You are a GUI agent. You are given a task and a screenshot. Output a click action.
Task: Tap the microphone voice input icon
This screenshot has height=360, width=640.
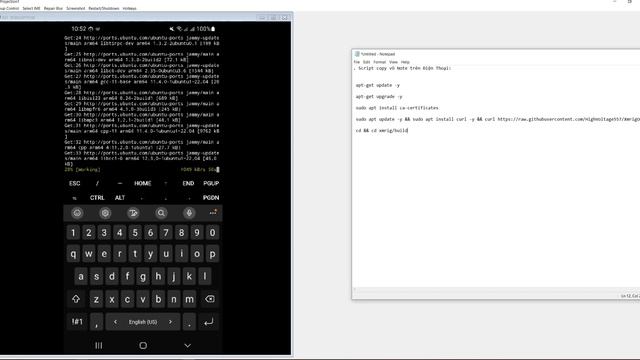[x=189, y=213]
